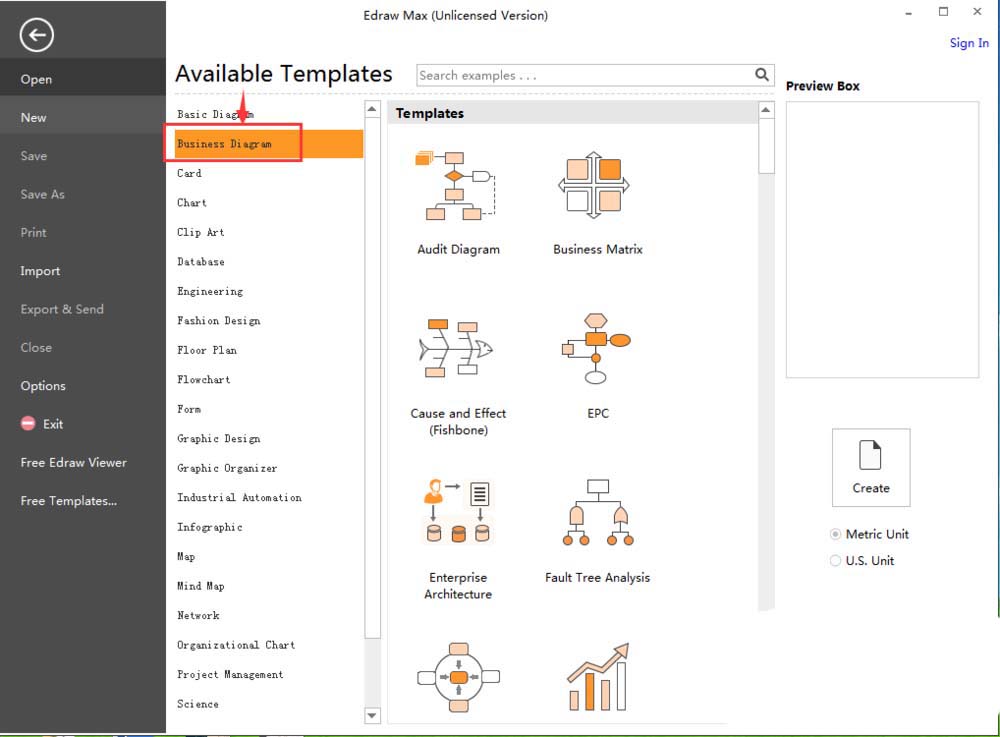
Task: Choose the Organizational Chart category
Action: pos(236,645)
